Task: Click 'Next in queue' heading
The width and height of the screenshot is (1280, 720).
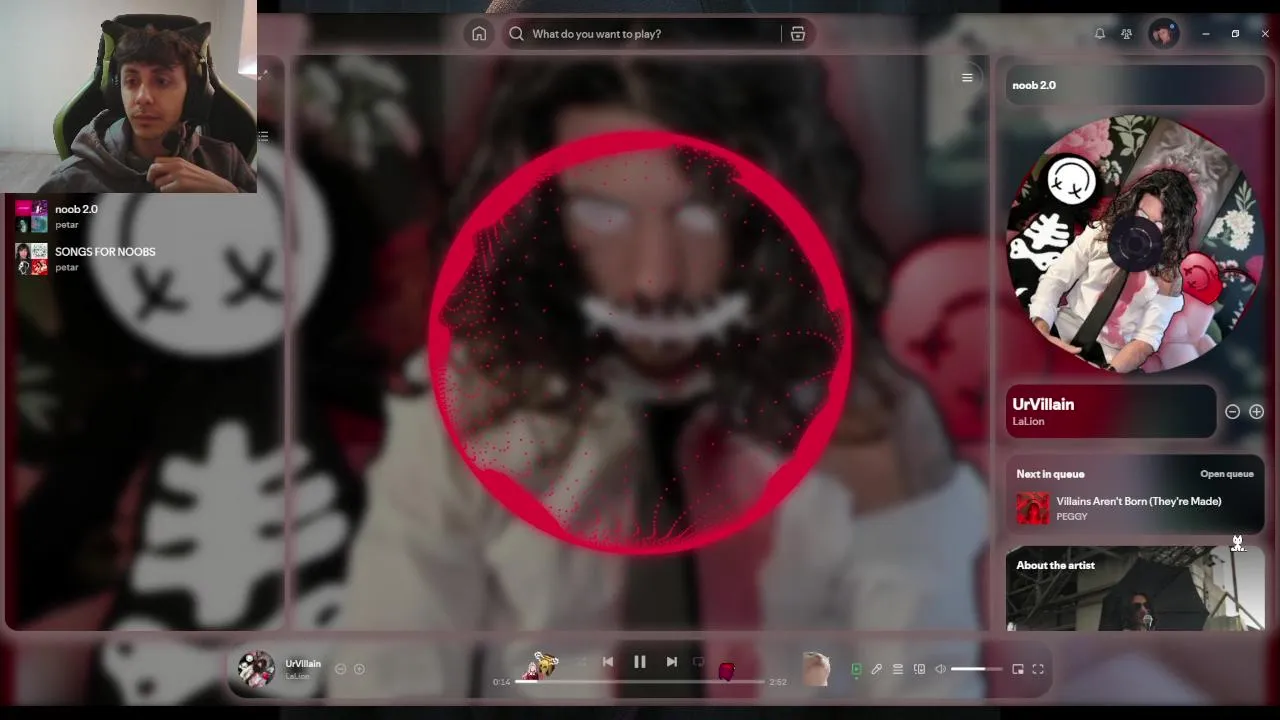Action: pyautogui.click(x=1050, y=474)
